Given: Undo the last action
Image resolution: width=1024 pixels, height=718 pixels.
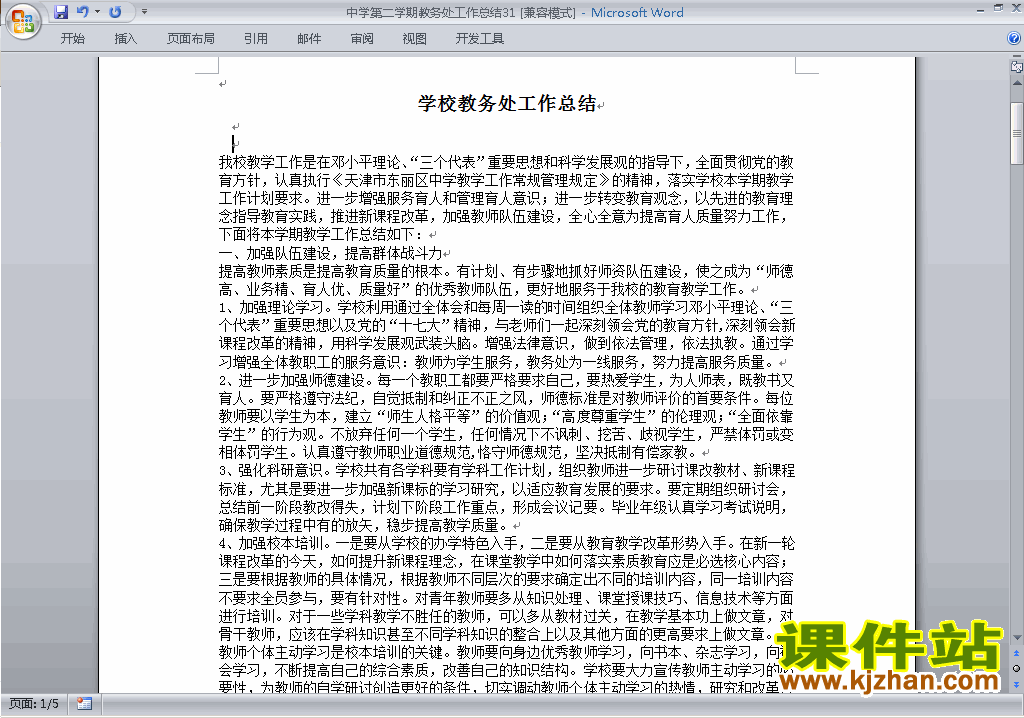Looking at the screenshot, I should pos(82,12).
